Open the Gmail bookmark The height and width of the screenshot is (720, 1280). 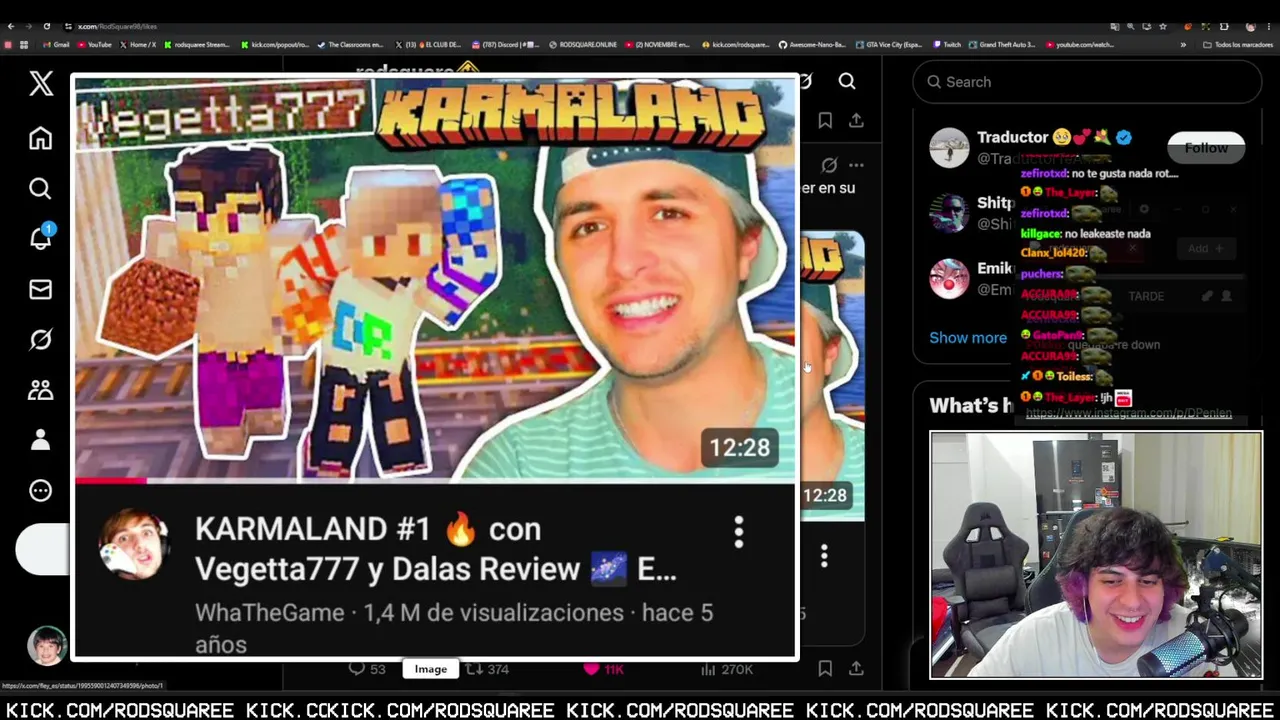pos(56,45)
